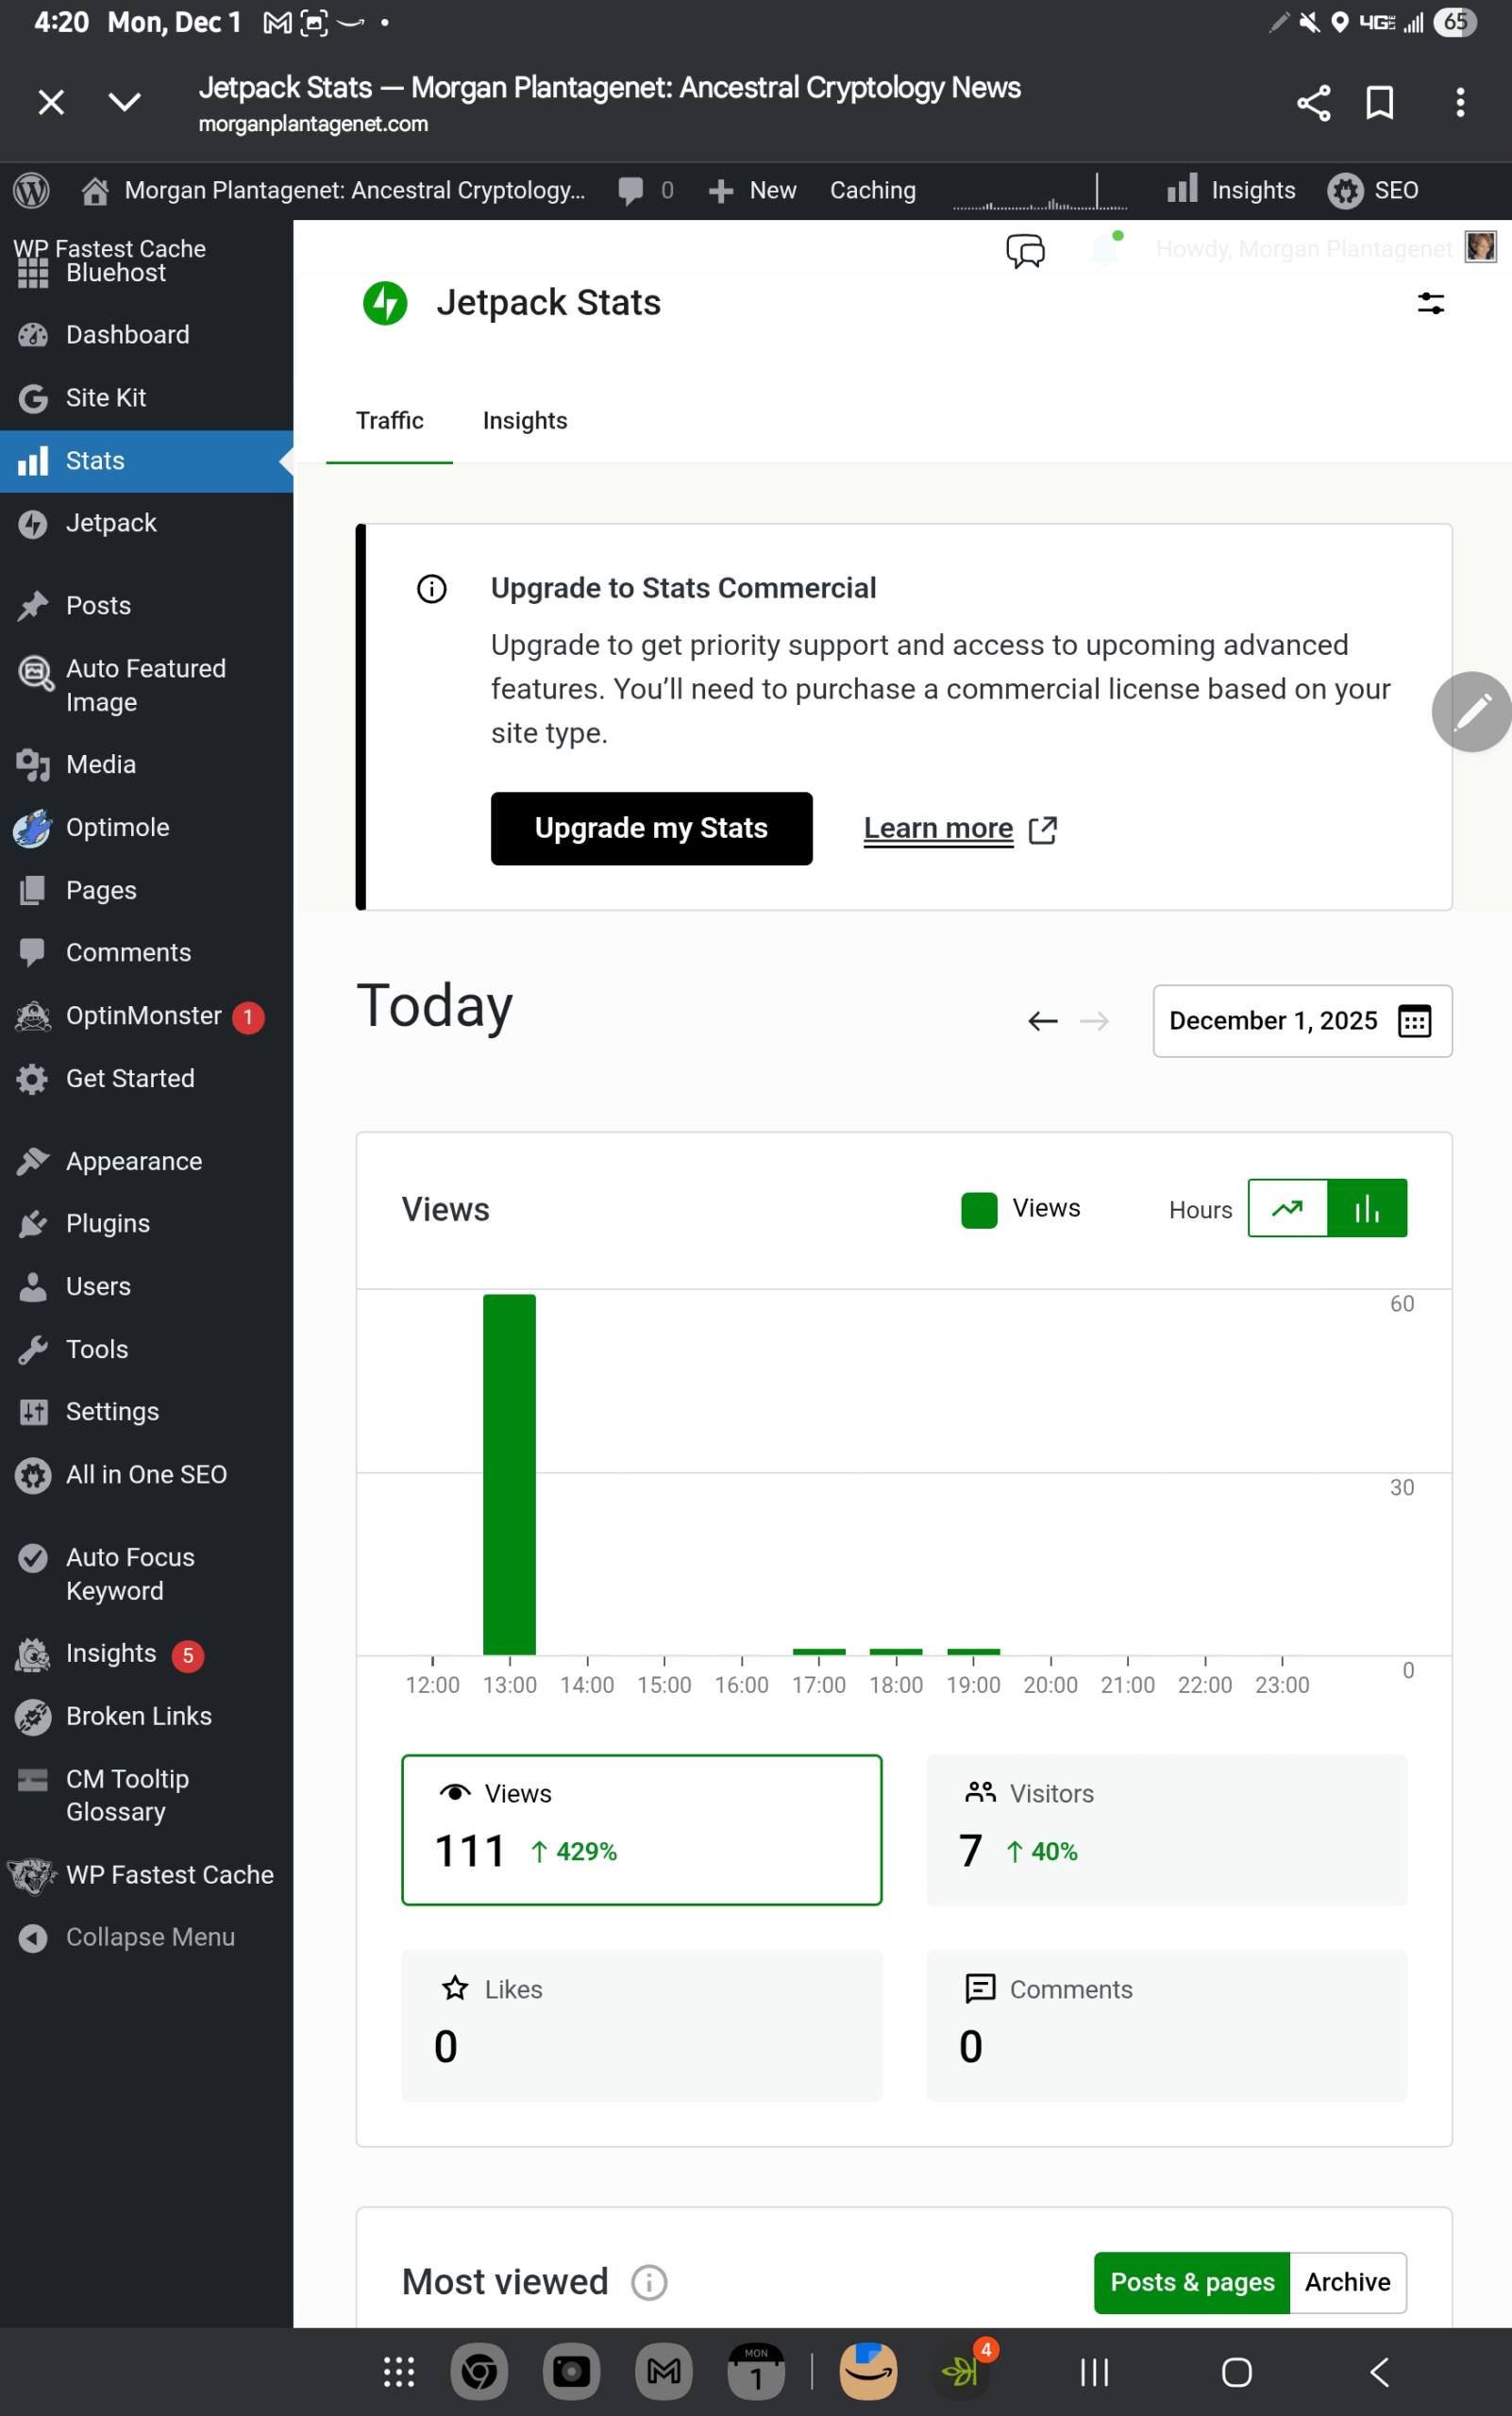Tap the floating pencil edit button
Screen dimensions: 1512x2416
(x=1471, y=712)
